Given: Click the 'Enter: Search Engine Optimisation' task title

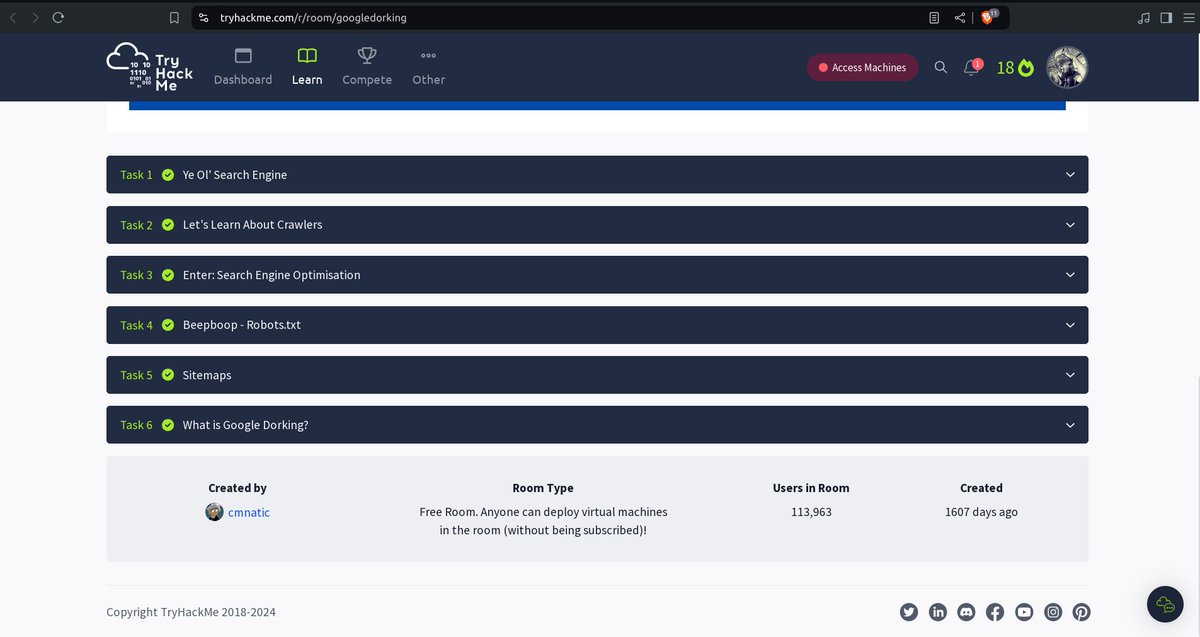Looking at the screenshot, I should 272,275.
